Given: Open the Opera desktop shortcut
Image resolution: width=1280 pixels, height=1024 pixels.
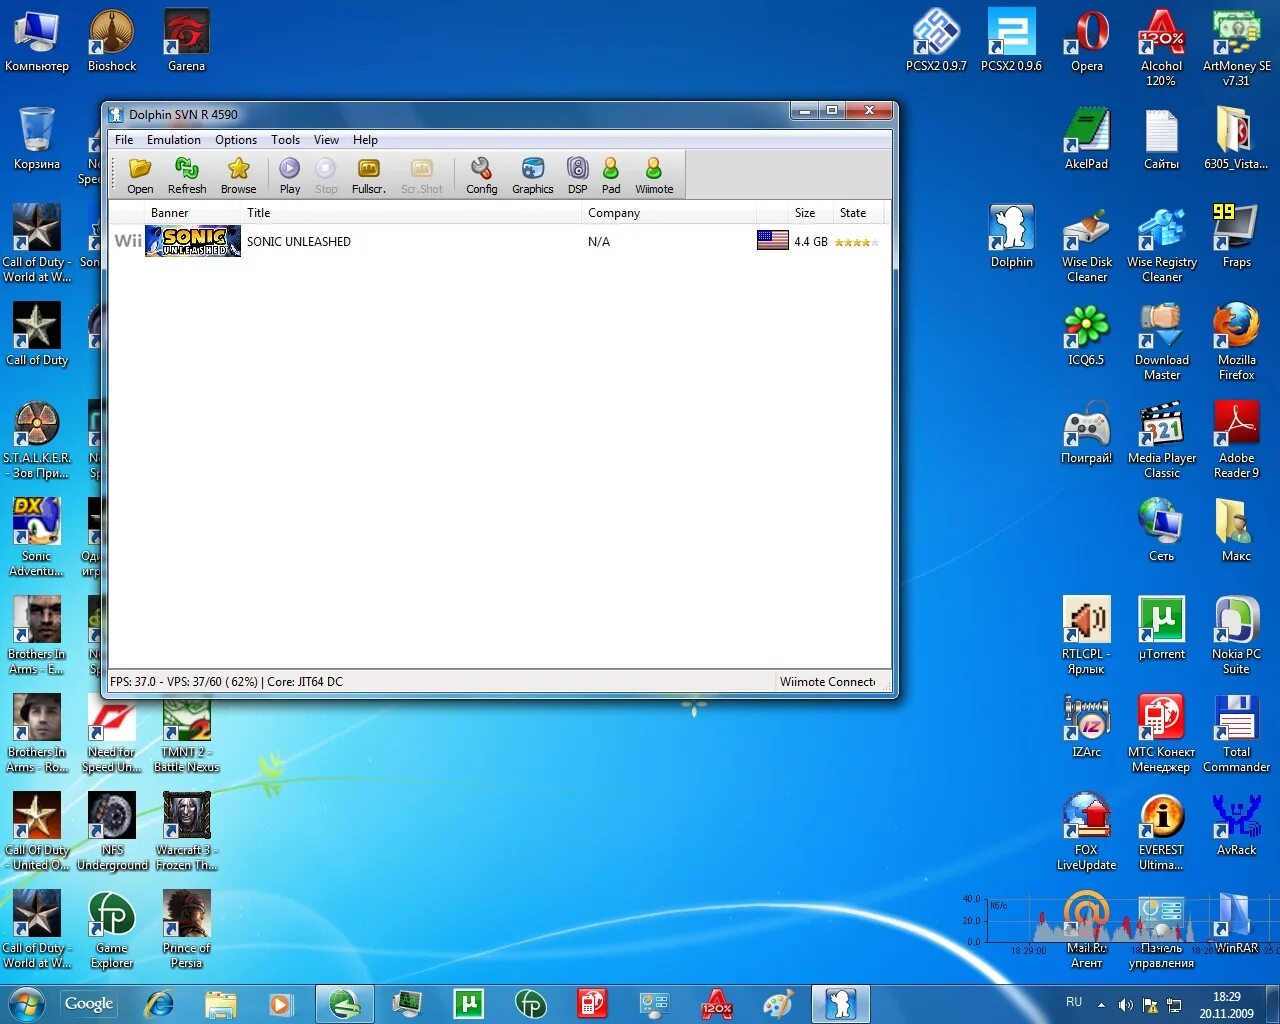Looking at the screenshot, I should click(x=1087, y=41).
